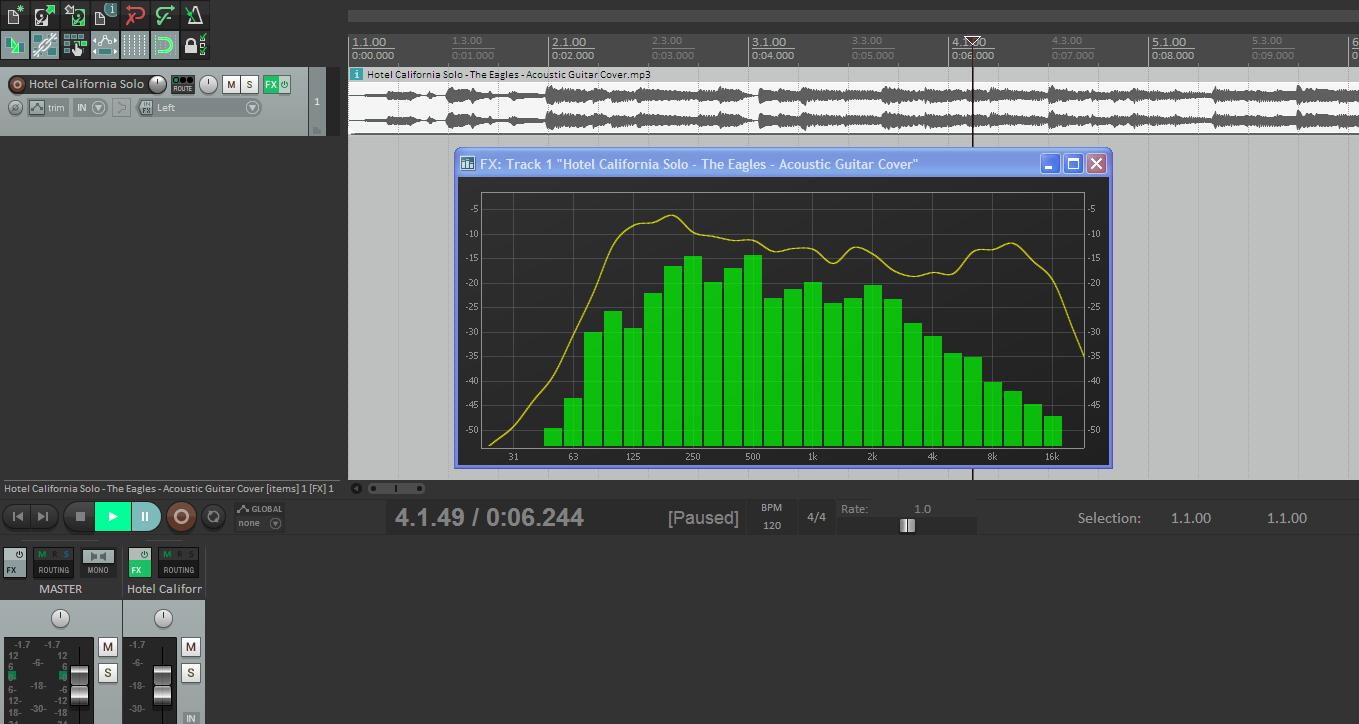Open the IN record monitoring dropdown

(x=98, y=108)
